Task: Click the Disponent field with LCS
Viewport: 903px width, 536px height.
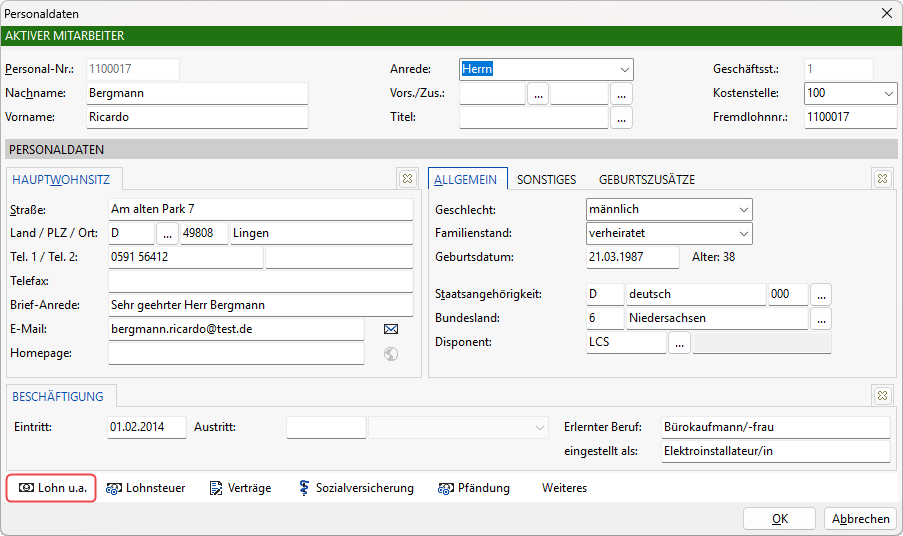Action: tap(627, 343)
